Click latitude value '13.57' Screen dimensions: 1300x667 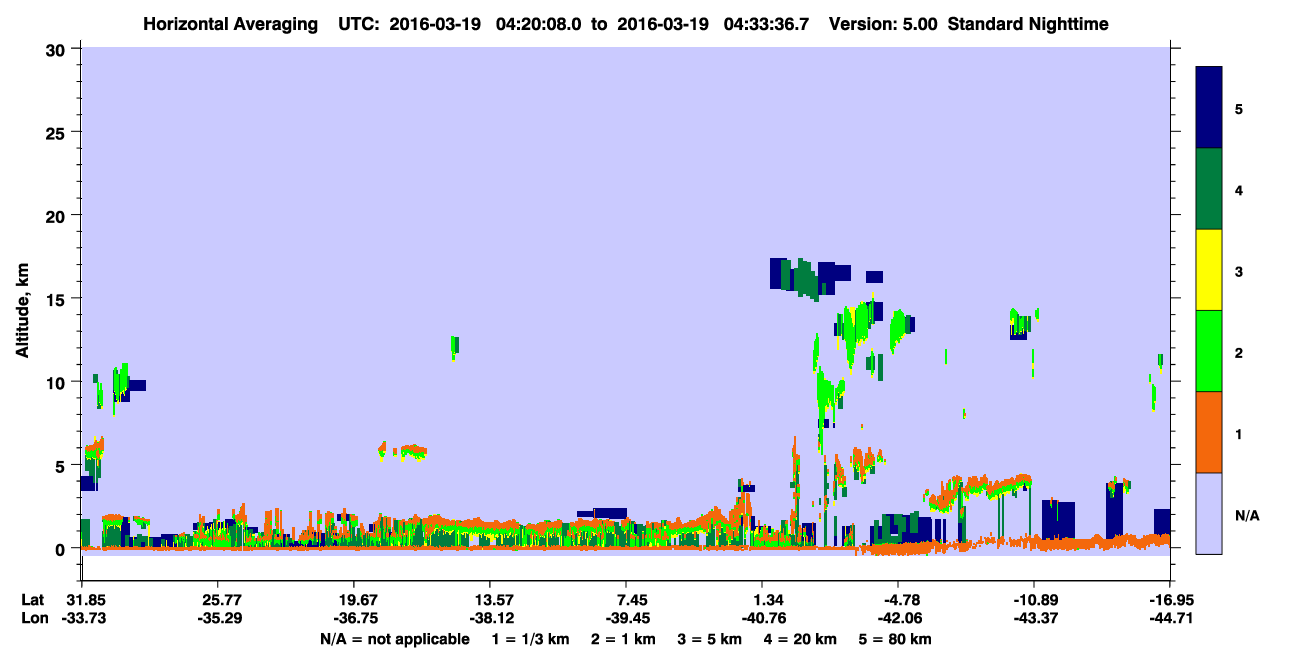(489, 600)
